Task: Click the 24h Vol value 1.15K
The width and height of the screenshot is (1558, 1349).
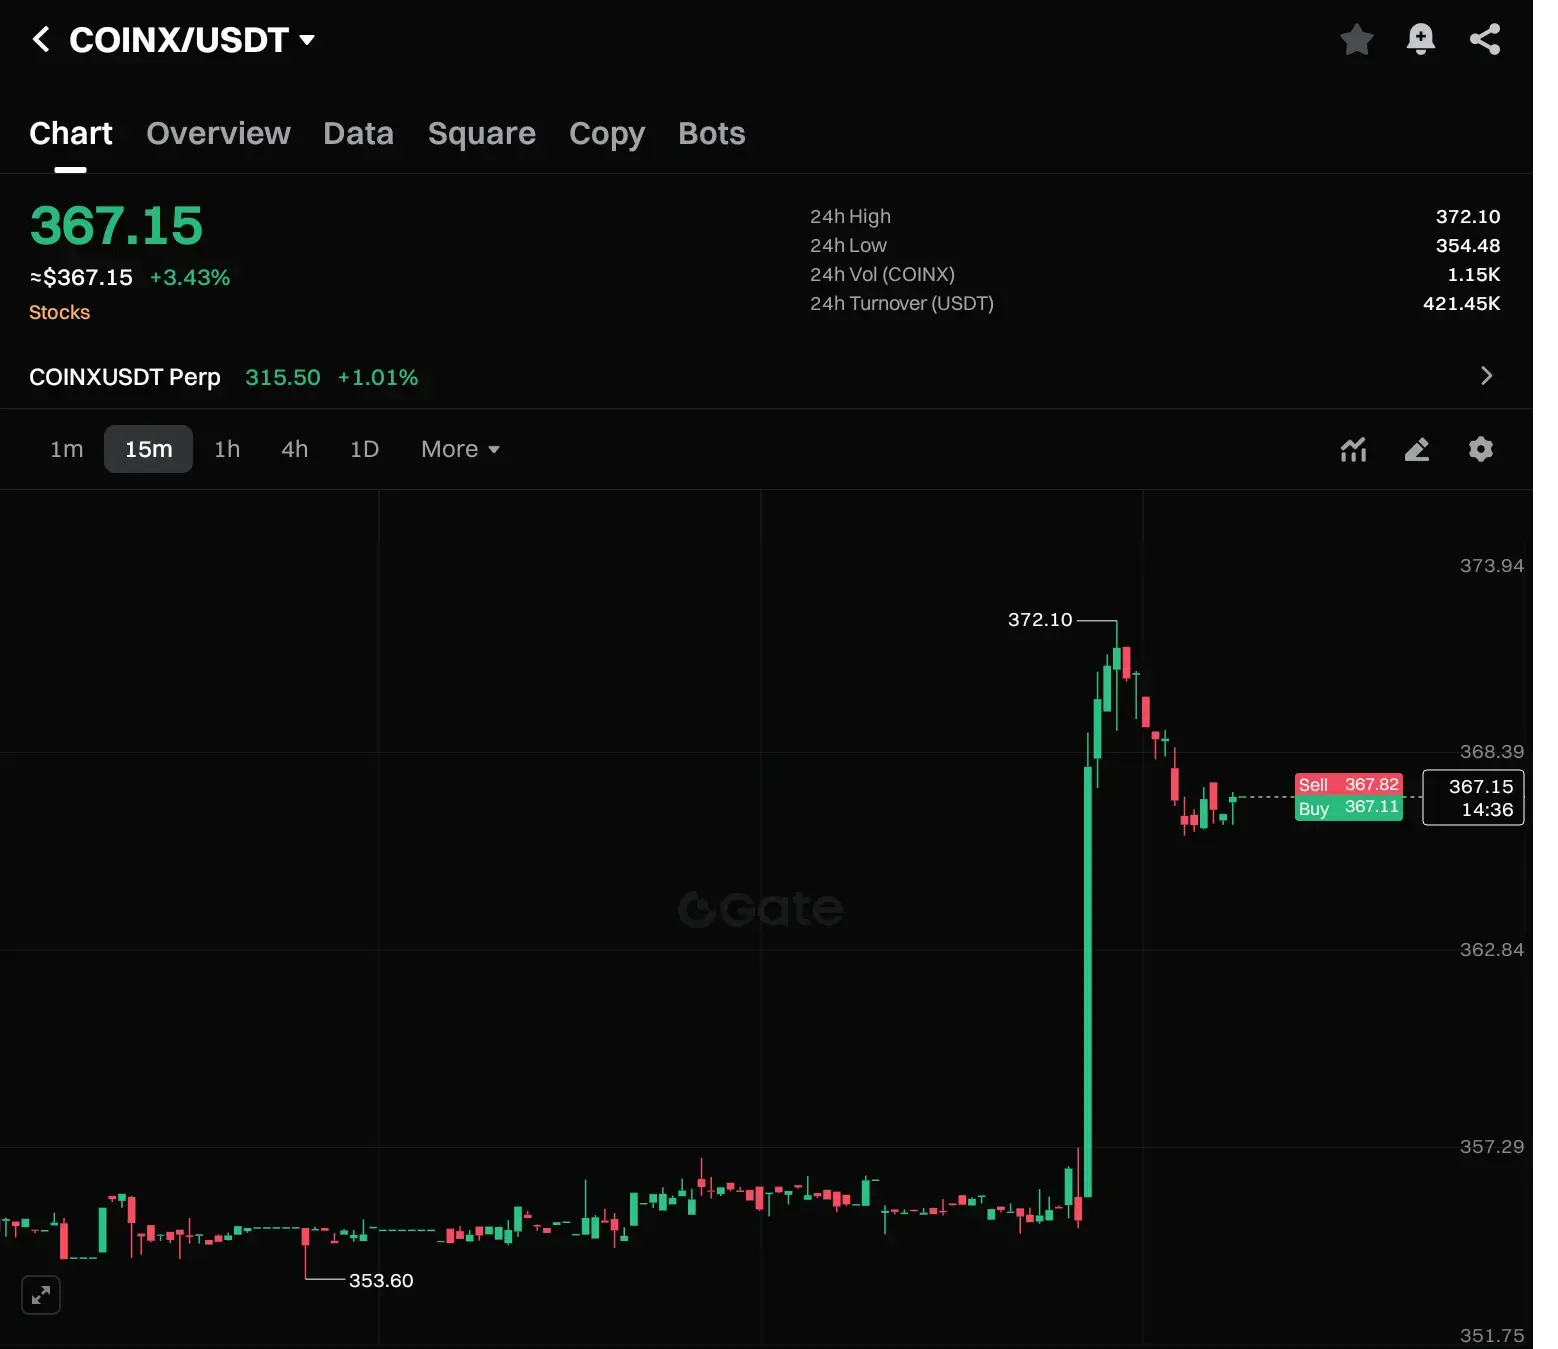Action: pos(1474,274)
